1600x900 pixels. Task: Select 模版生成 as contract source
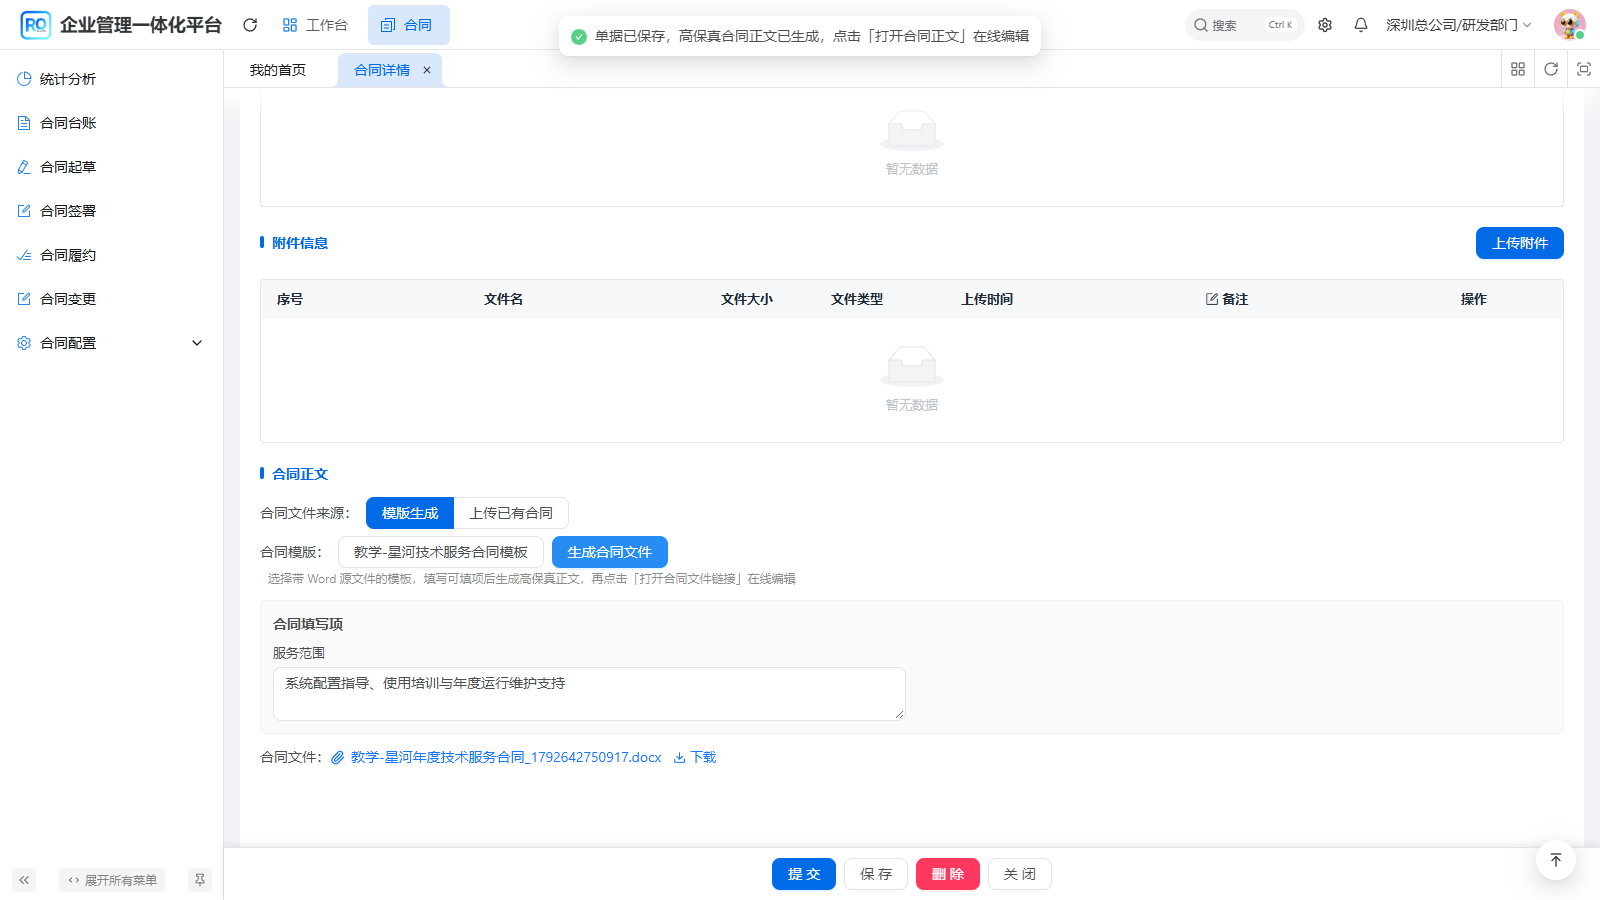point(410,513)
